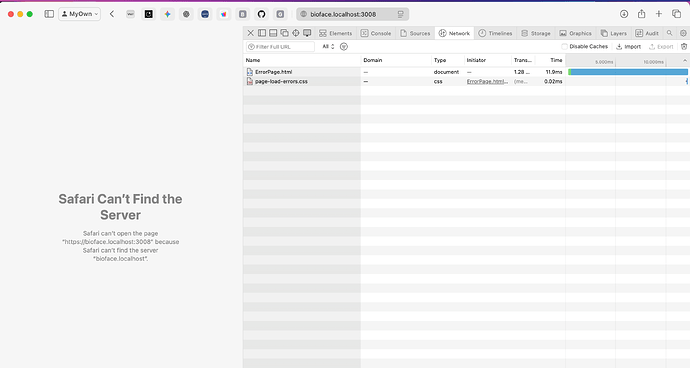Viewport: 690px width, 368px height.
Task: Follow the ErrorPage.html initiator link
Action: 487,81
